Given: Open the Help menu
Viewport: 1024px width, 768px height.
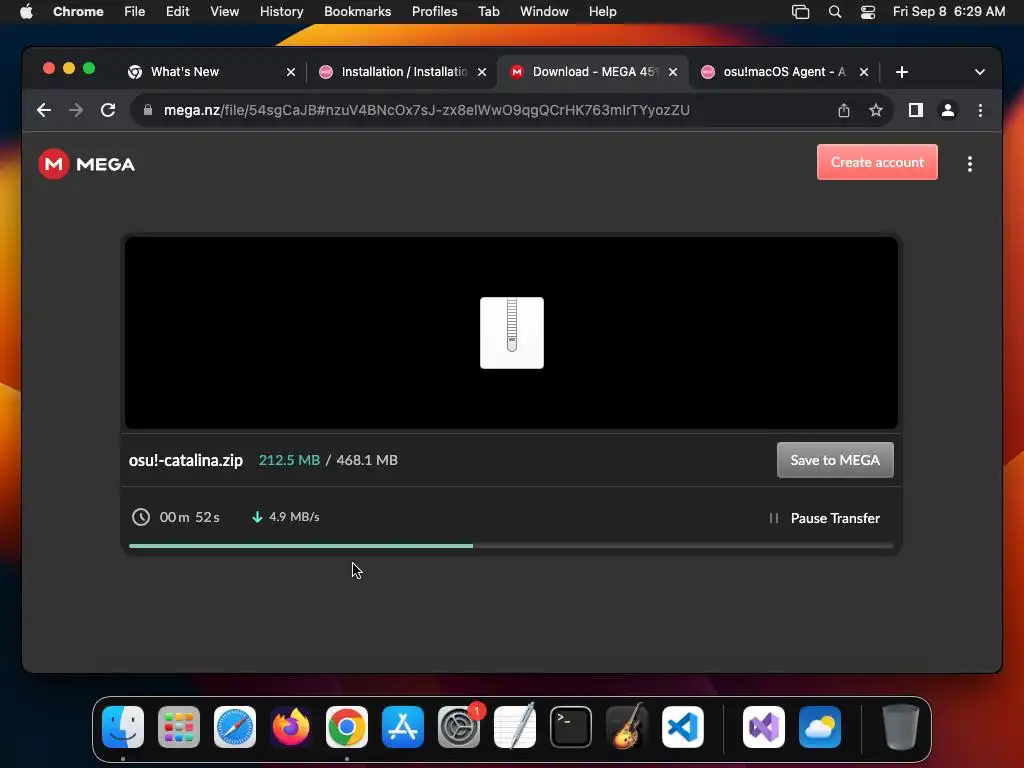Looking at the screenshot, I should tap(602, 12).
